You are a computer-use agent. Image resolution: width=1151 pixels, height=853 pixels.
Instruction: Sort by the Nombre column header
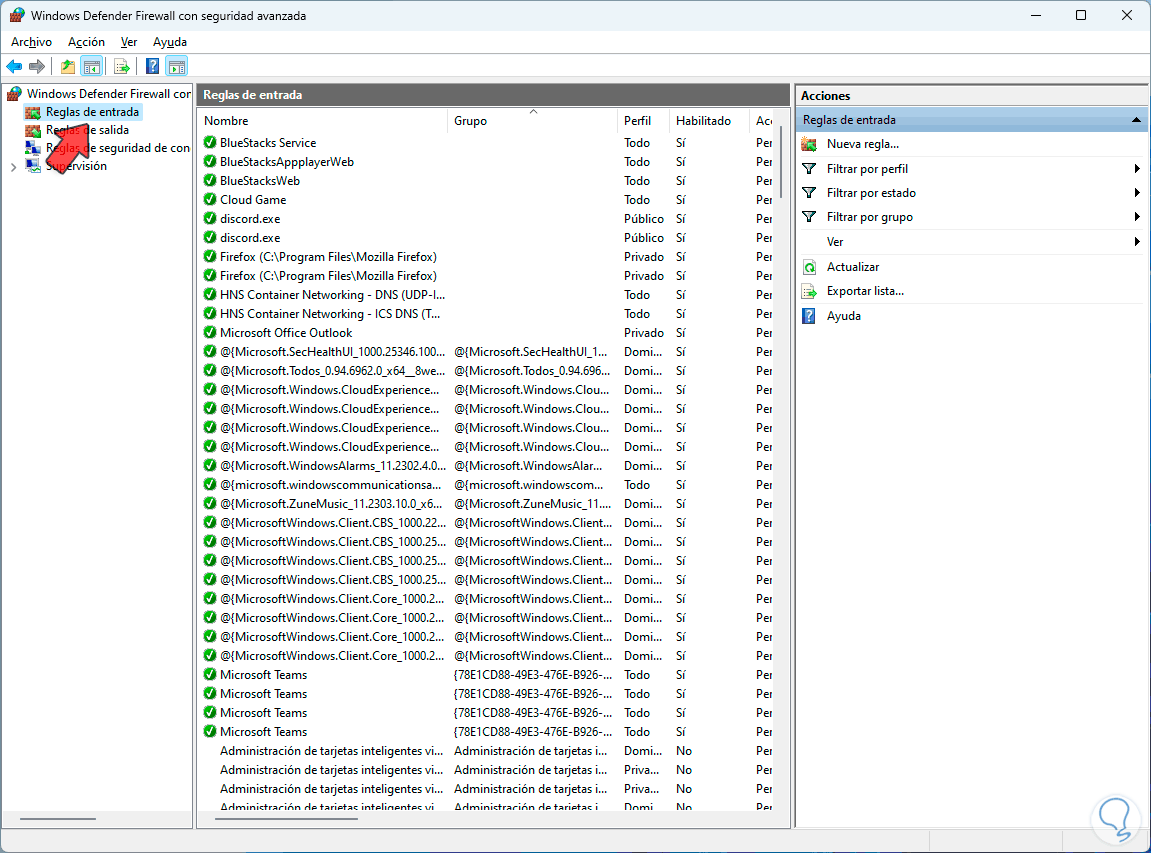pyautogui.click(x=322, y=121)
